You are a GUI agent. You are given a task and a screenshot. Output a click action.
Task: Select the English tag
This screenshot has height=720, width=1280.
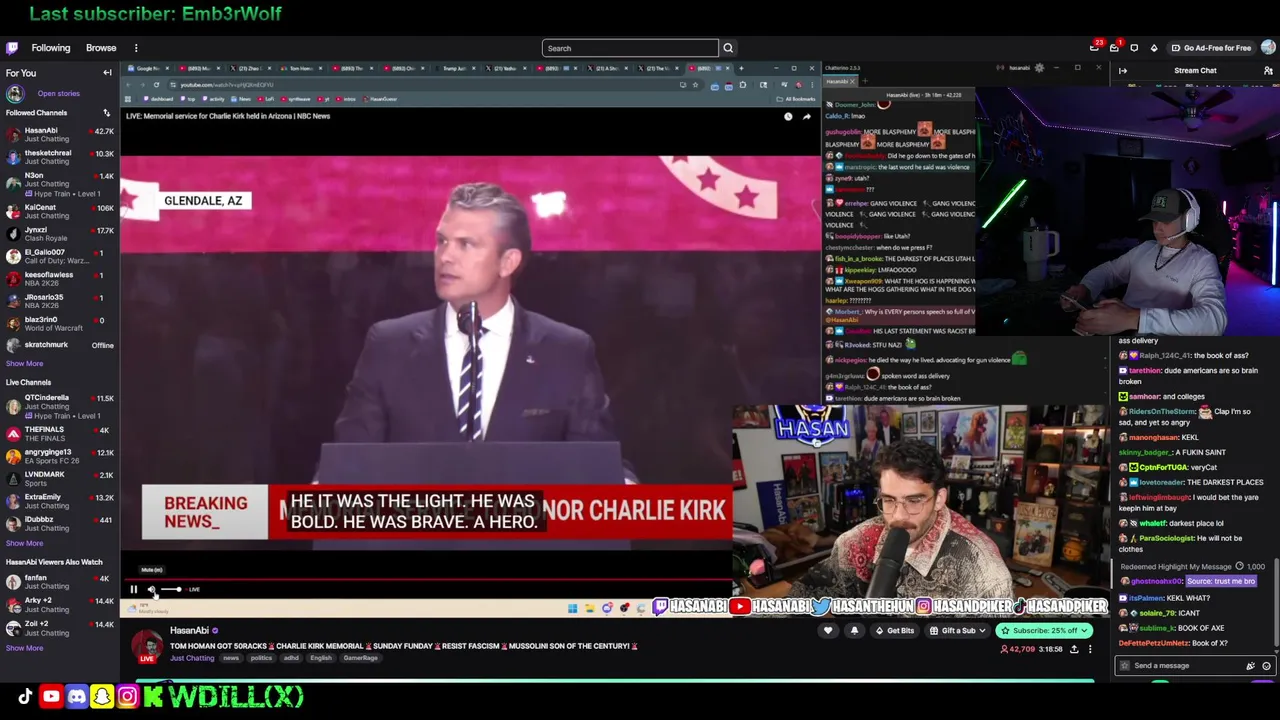pyautogui.click(x=321, y=658)
